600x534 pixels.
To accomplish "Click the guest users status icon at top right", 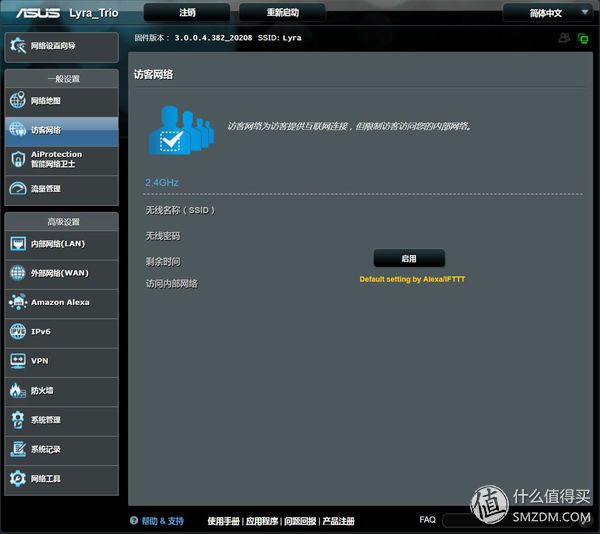I will point(564,37).
